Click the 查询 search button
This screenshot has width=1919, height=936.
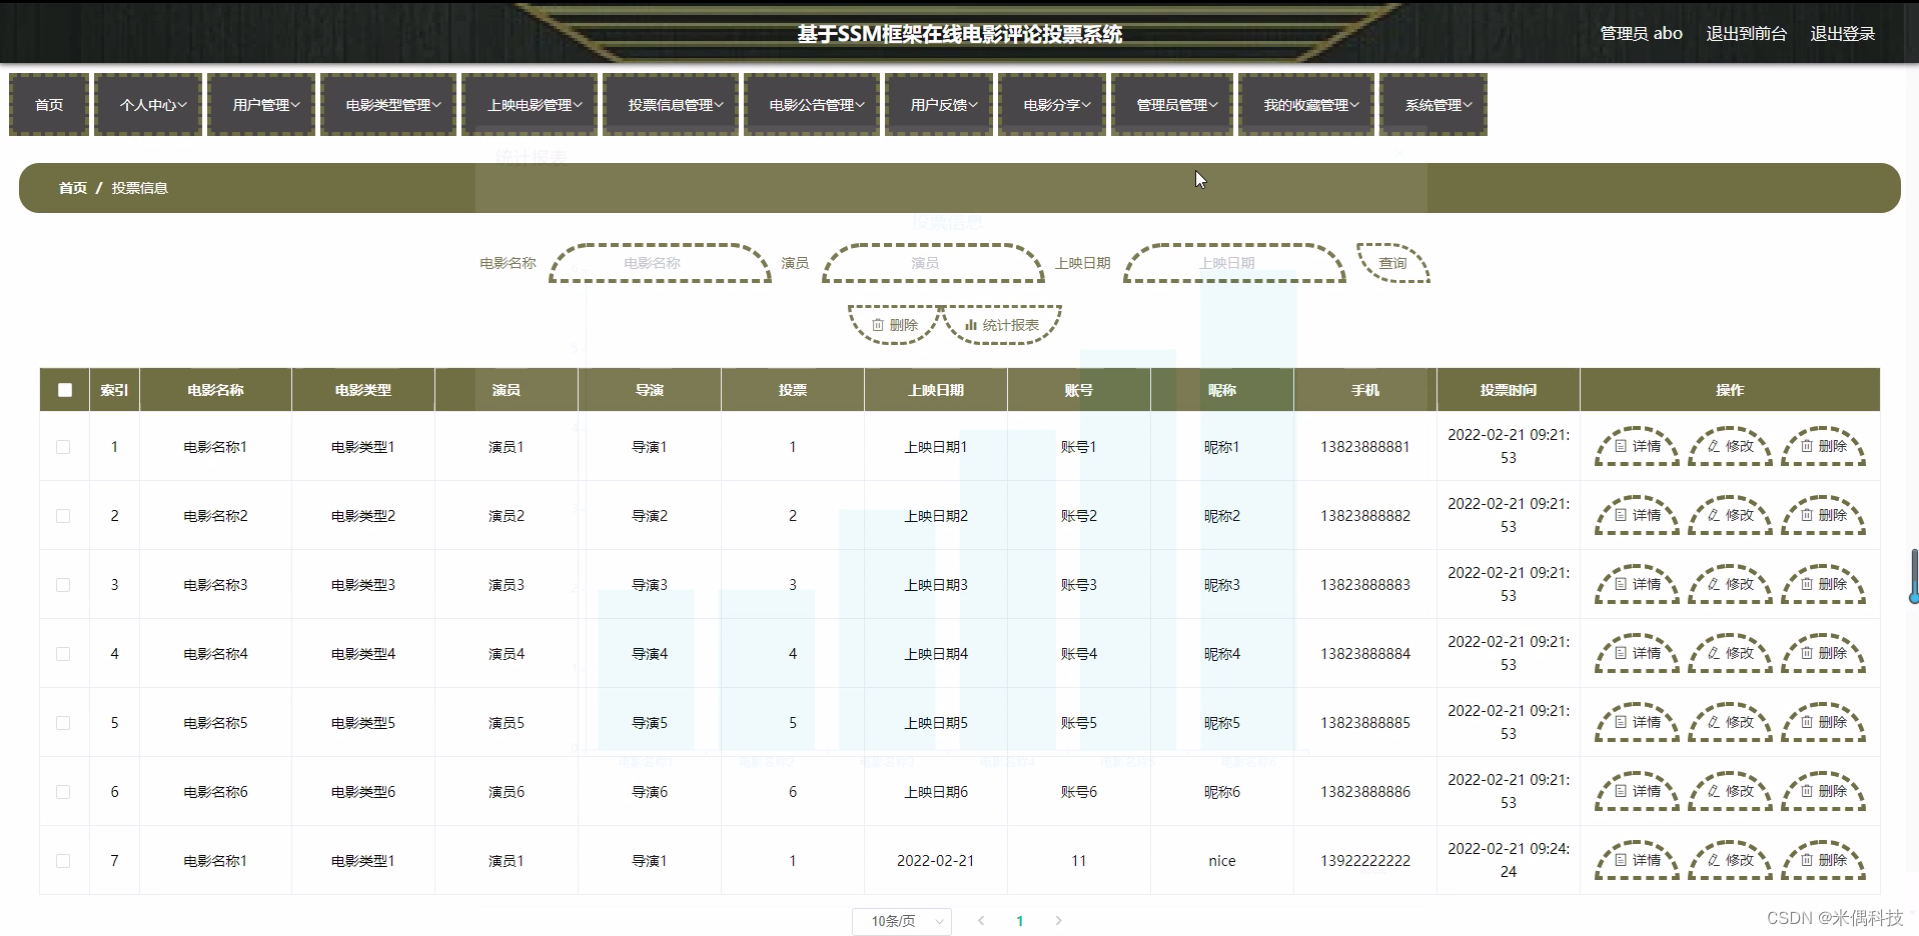pos(1392,262)
